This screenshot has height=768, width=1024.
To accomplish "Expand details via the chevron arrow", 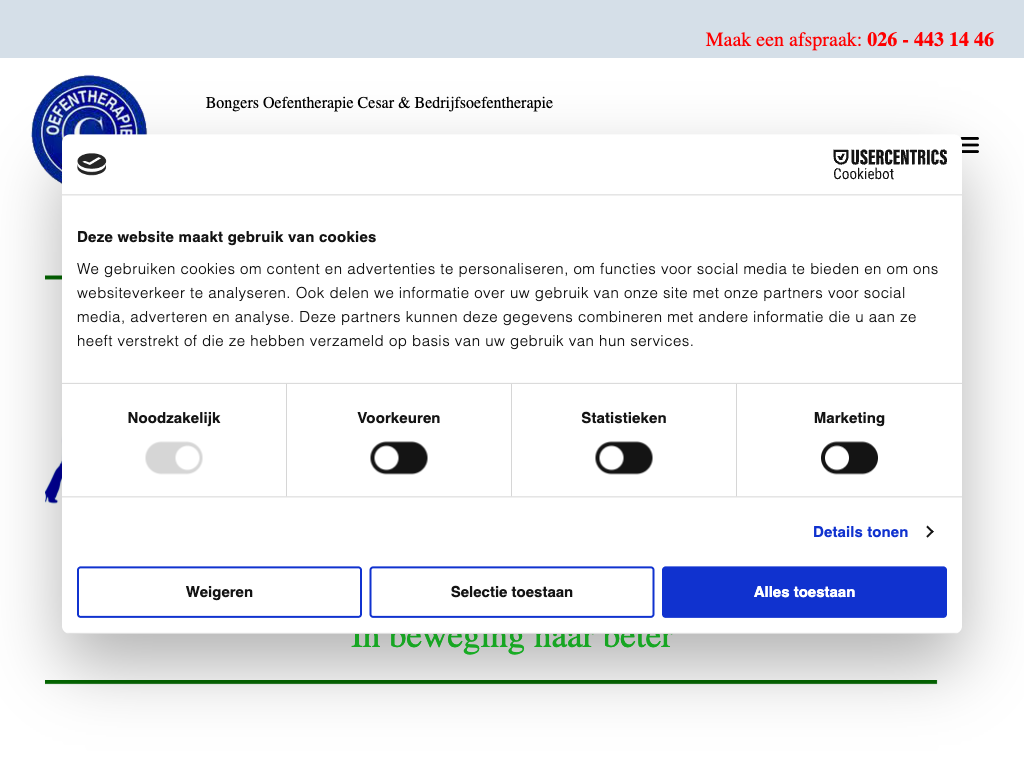I will pos(930,532).
